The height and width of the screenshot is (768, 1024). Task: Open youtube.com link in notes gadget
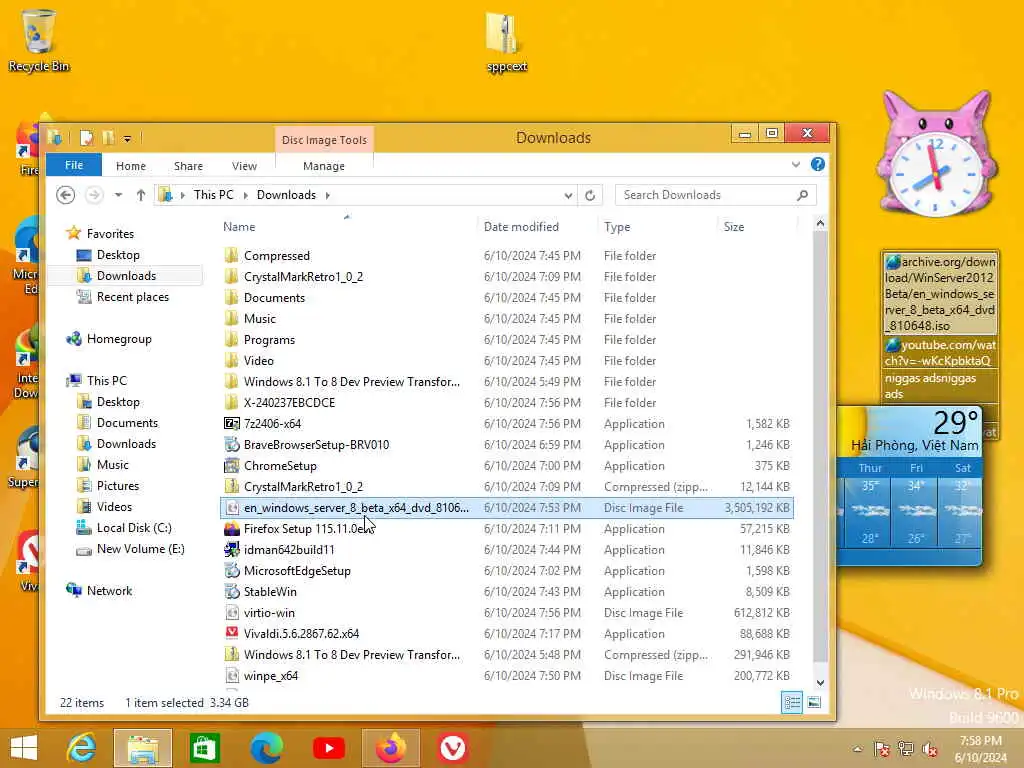pos(940,353)
